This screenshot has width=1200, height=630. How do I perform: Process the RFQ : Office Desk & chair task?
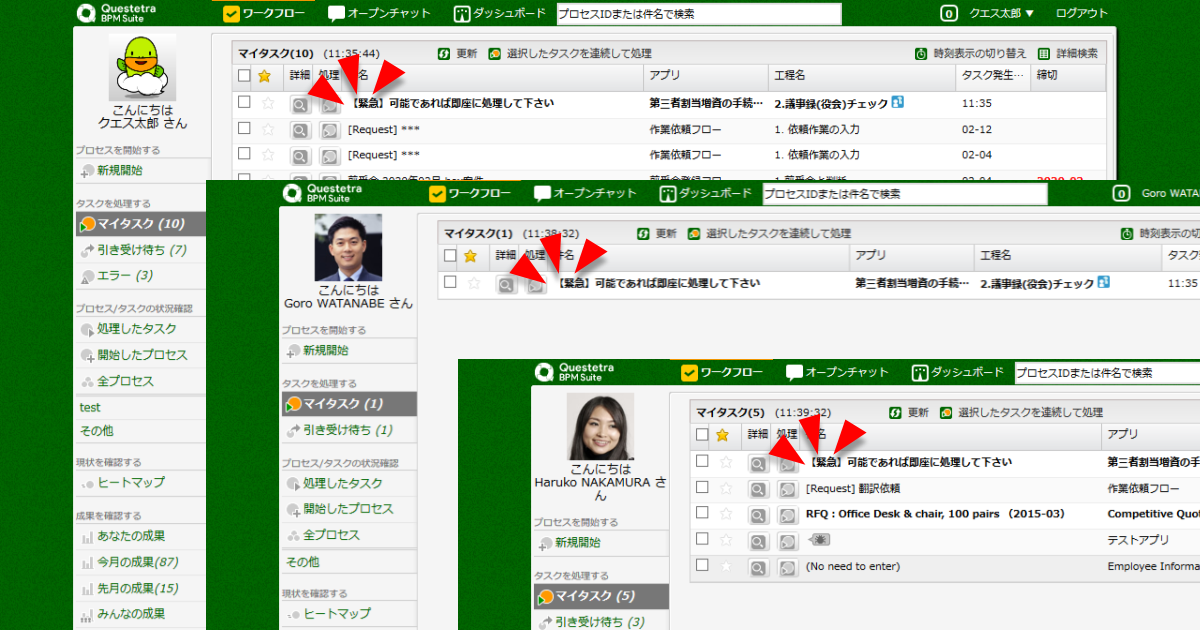click(788, 515)
